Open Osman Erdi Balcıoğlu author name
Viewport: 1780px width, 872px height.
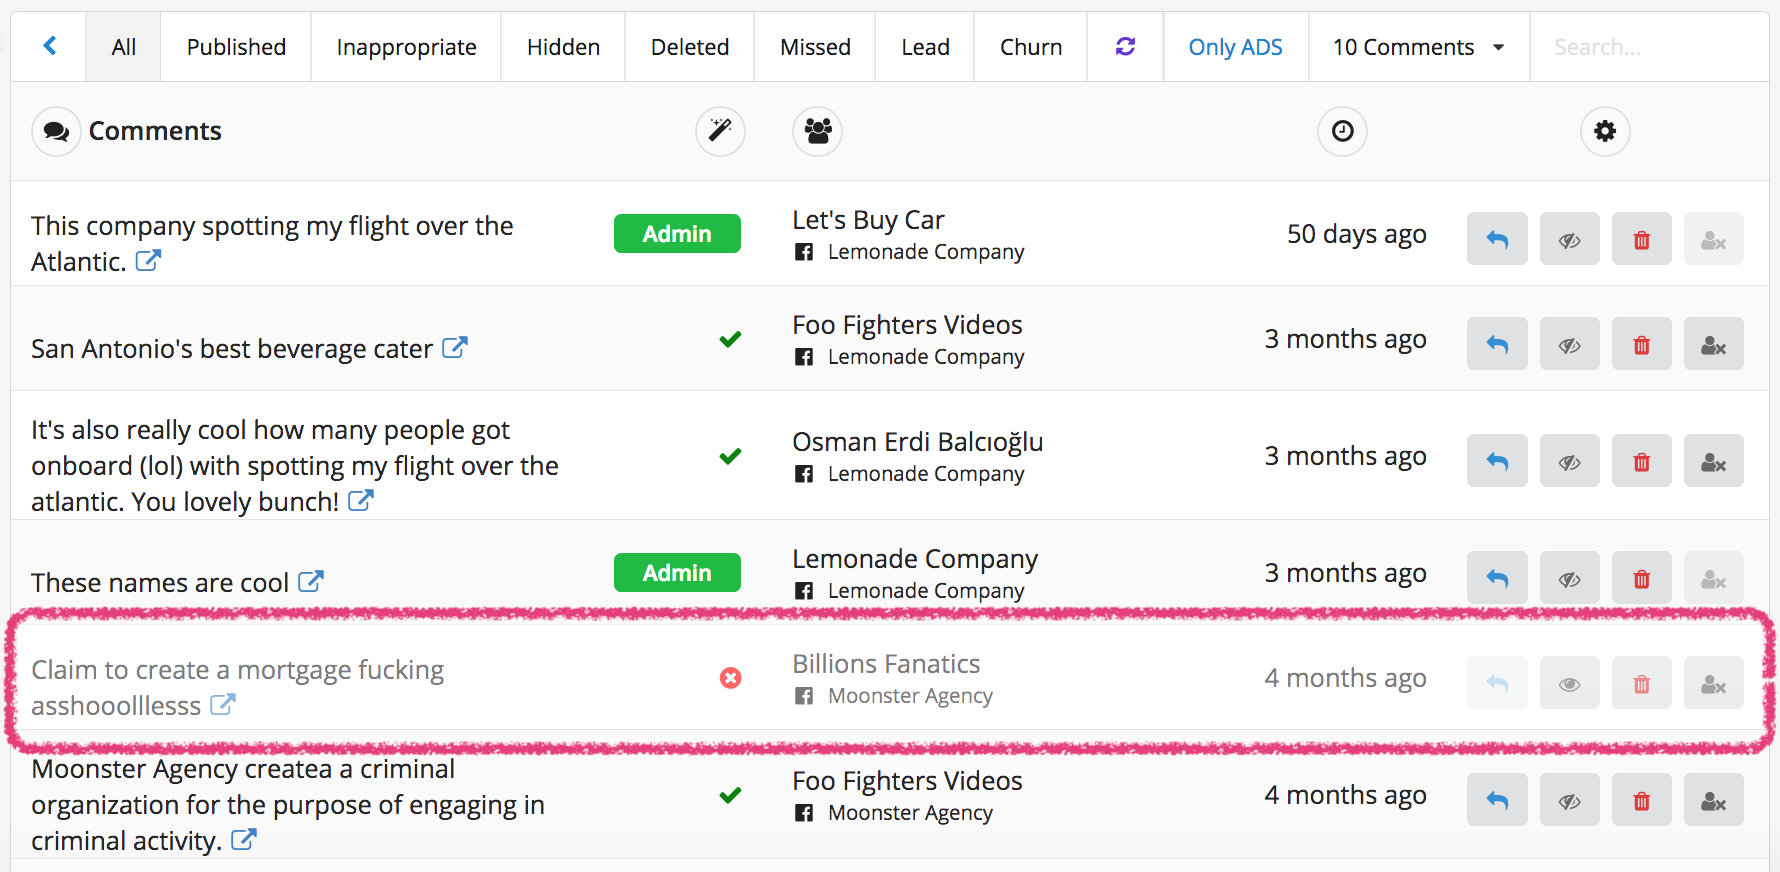917,442
